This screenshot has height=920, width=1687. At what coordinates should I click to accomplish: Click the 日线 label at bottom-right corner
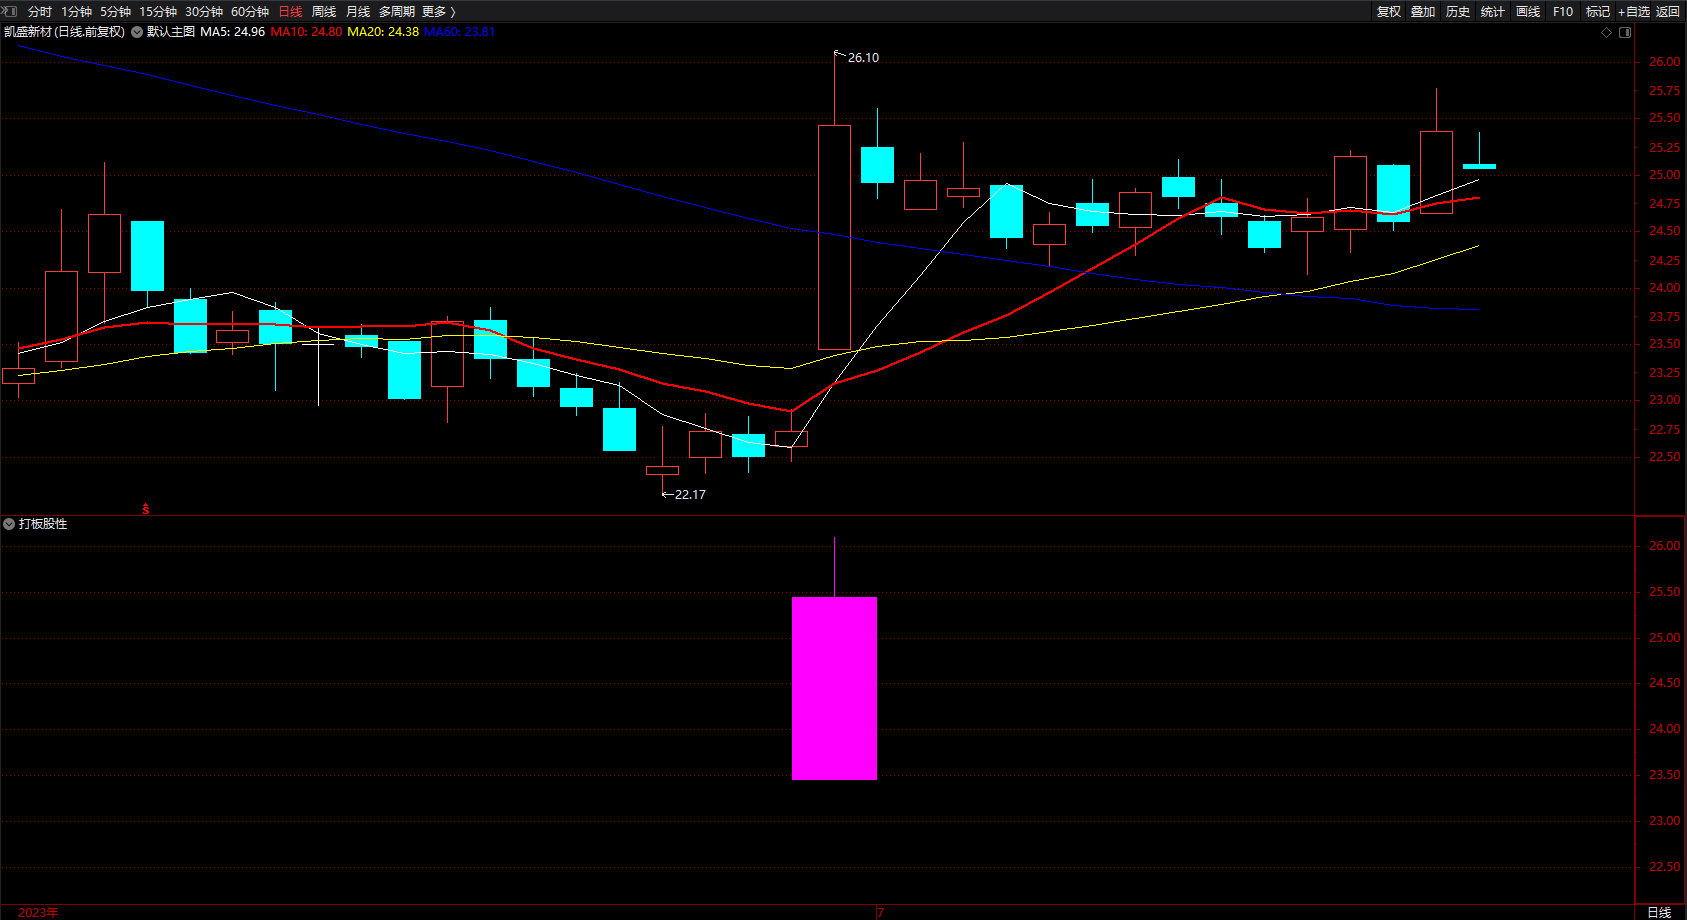click(1659, 912)
